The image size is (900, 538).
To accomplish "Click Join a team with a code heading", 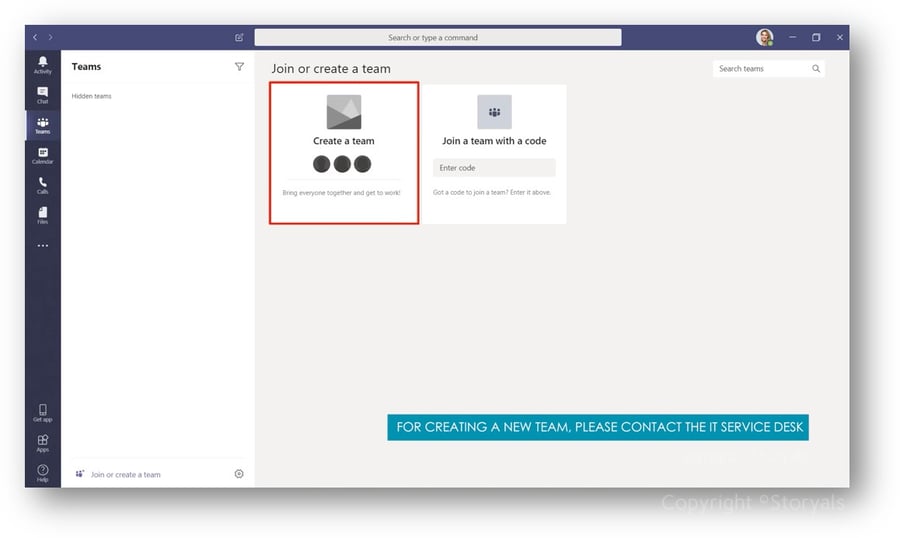I will click(494, 141).
